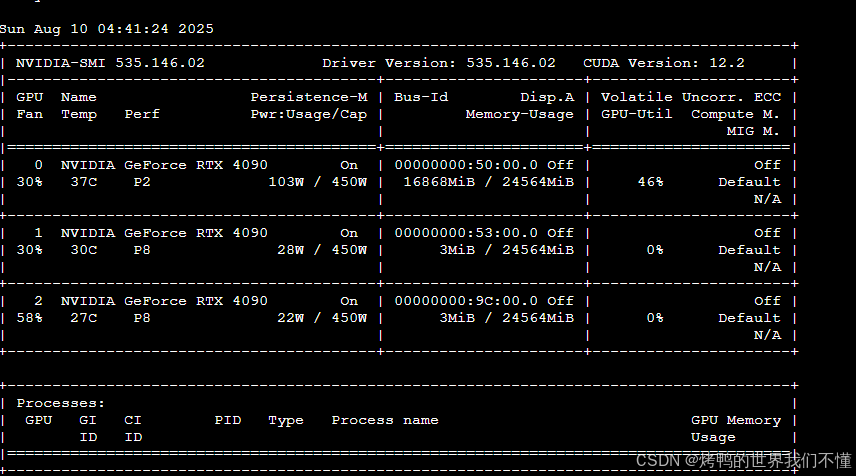Click the "Memory-Usage" header

520,114
